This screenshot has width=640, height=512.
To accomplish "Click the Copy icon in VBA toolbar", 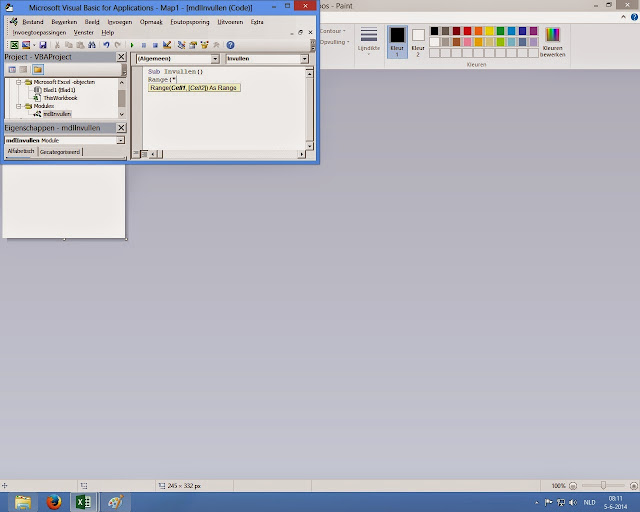I will pos(69,45).
